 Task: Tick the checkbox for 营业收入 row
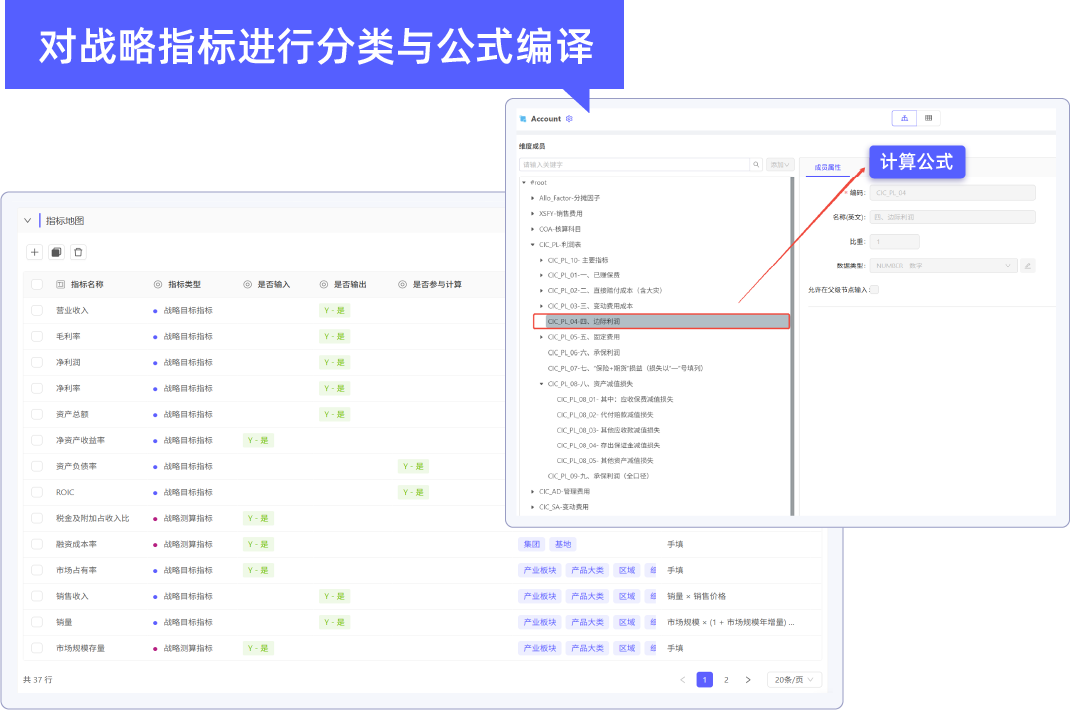pos(37,310)
